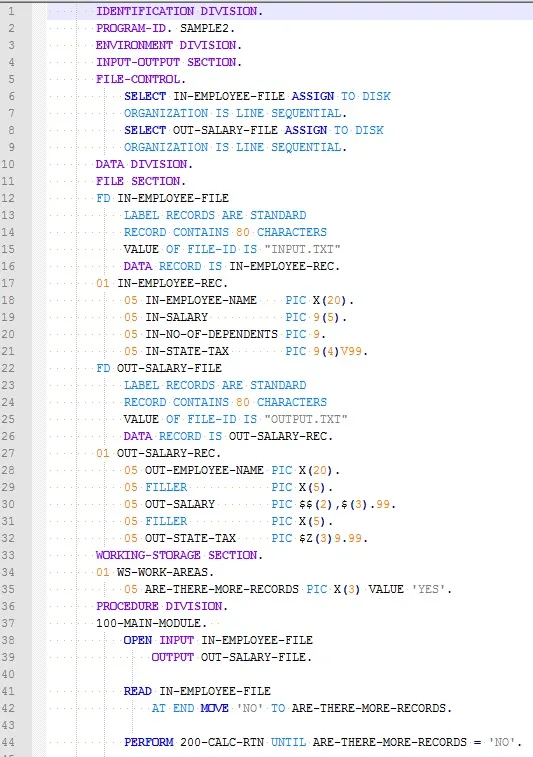Click 'INPUT-OUTPUT SECTION.' line
Image resolution: width=533 pixels, height=757 pixels.
coord(168,62)
